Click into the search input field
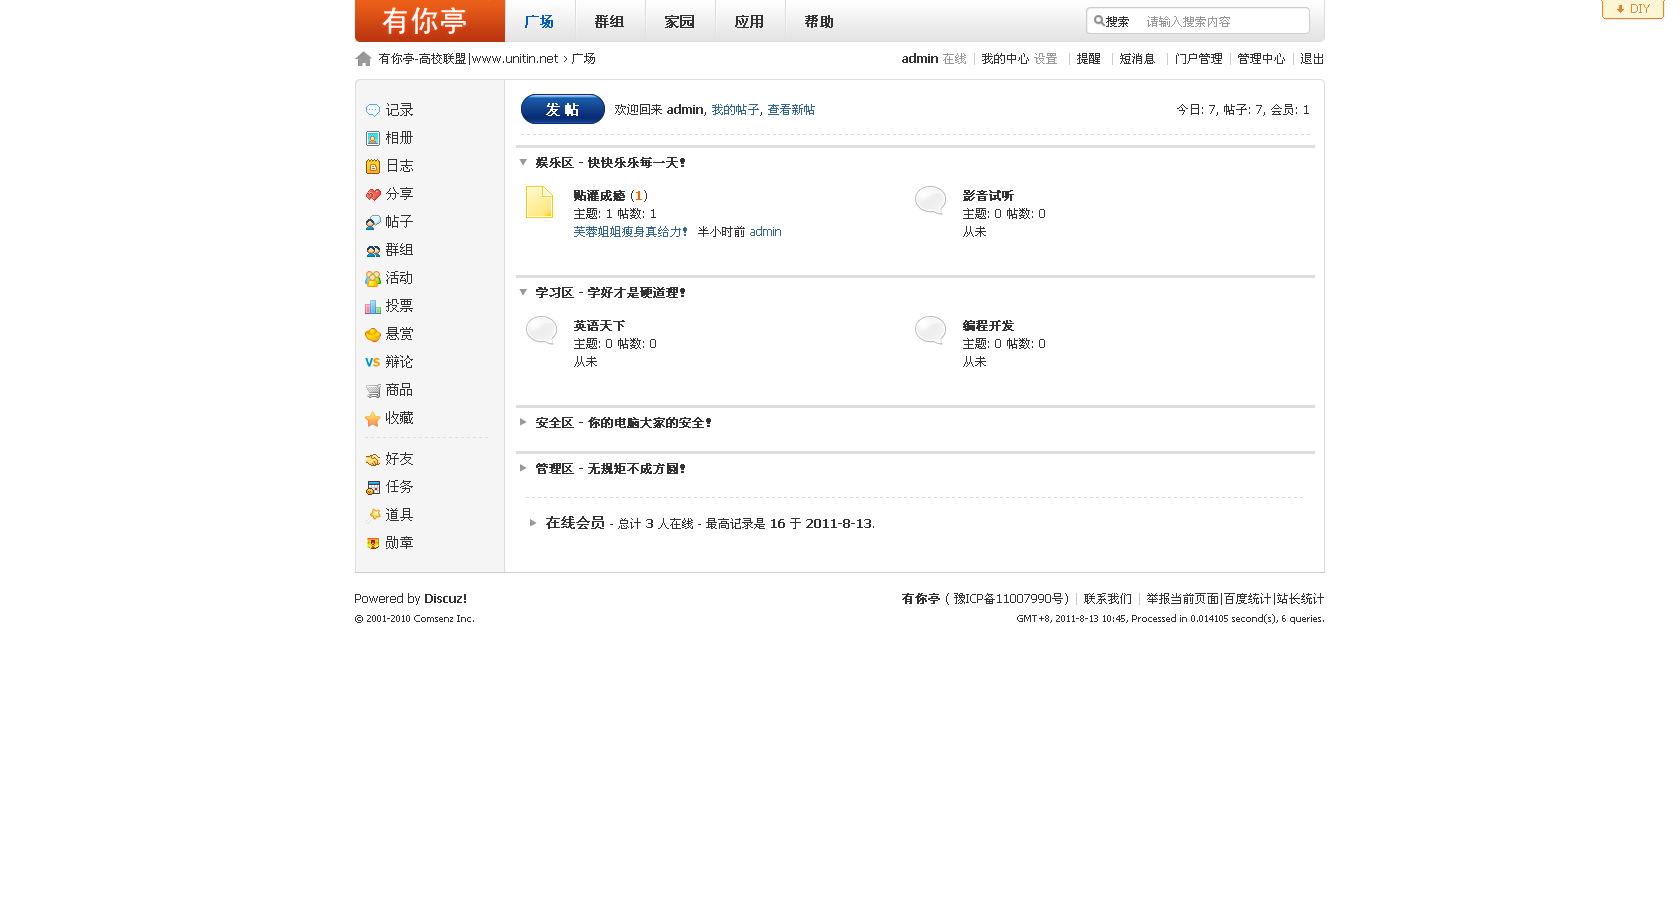1680x900 pixels. pyautogui.click(x=1225, y=21)
